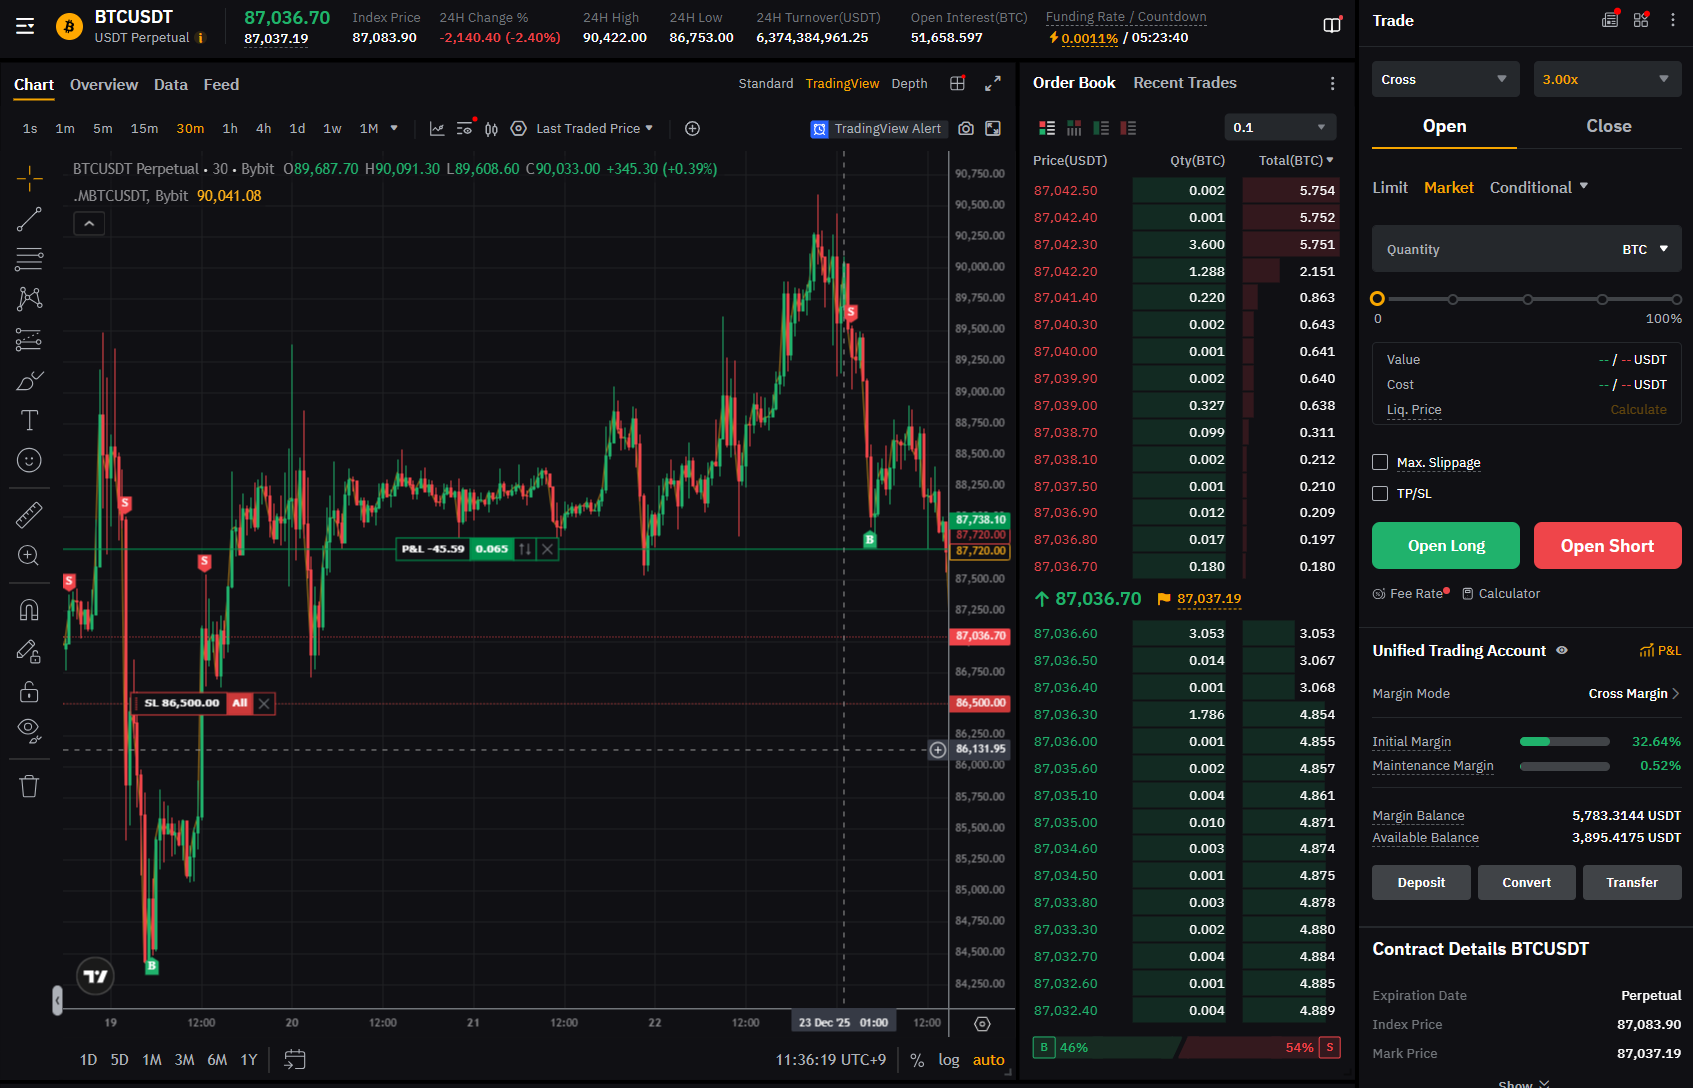The width and height of the screenshot is (1693, 1088).
Task: Remove drawings with trash icon
Action: tap(29, 786)
